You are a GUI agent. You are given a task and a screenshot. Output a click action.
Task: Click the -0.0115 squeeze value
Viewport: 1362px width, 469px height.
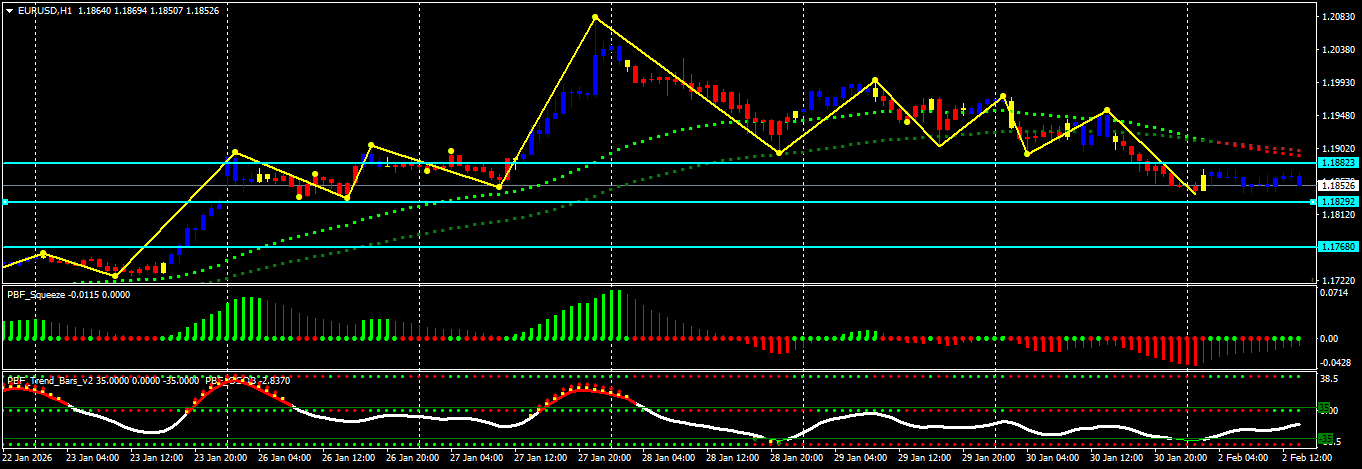[x=84, y=294]
